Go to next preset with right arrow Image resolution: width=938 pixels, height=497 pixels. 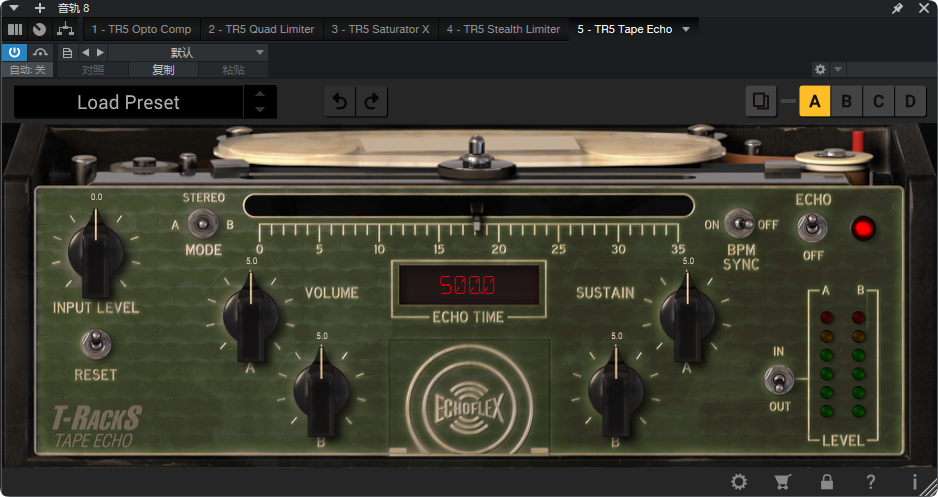click(100, 53)
